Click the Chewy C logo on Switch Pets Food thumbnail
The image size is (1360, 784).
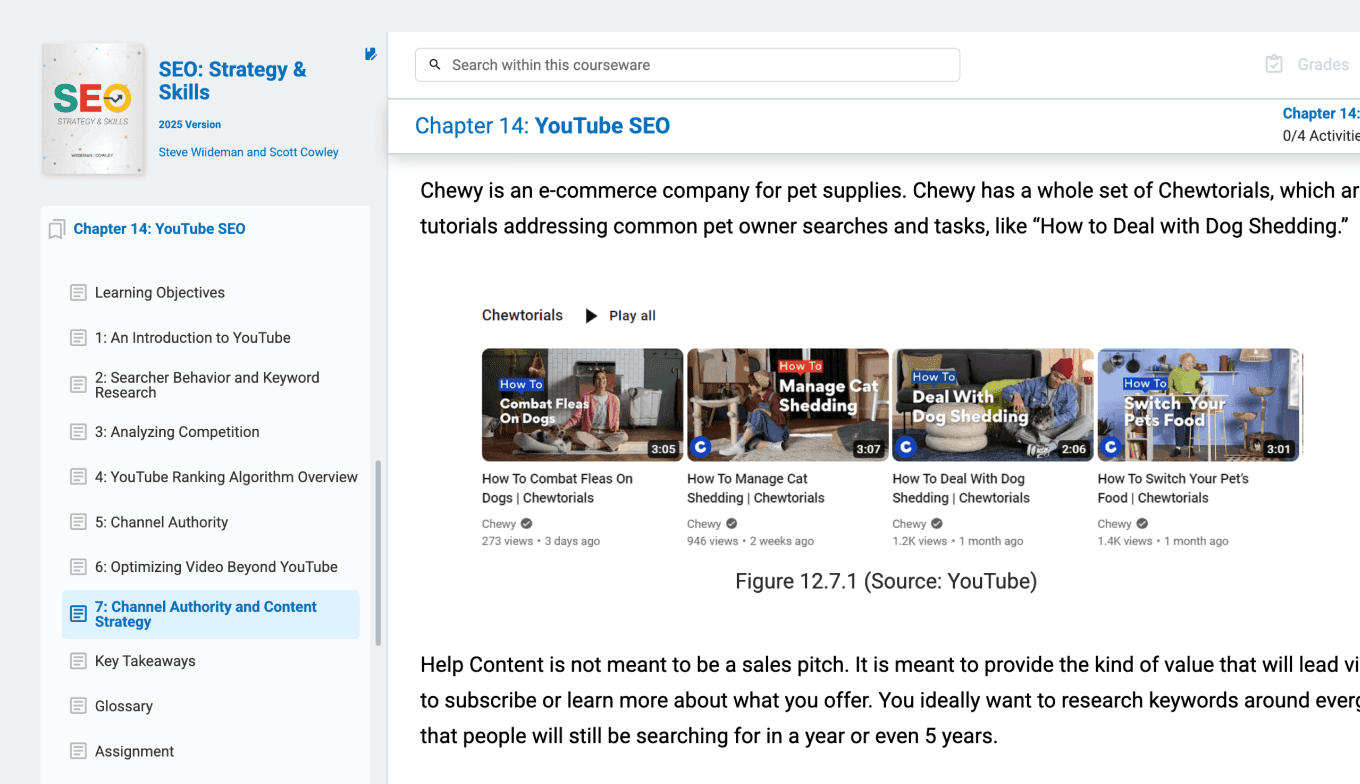point(1111,447)
